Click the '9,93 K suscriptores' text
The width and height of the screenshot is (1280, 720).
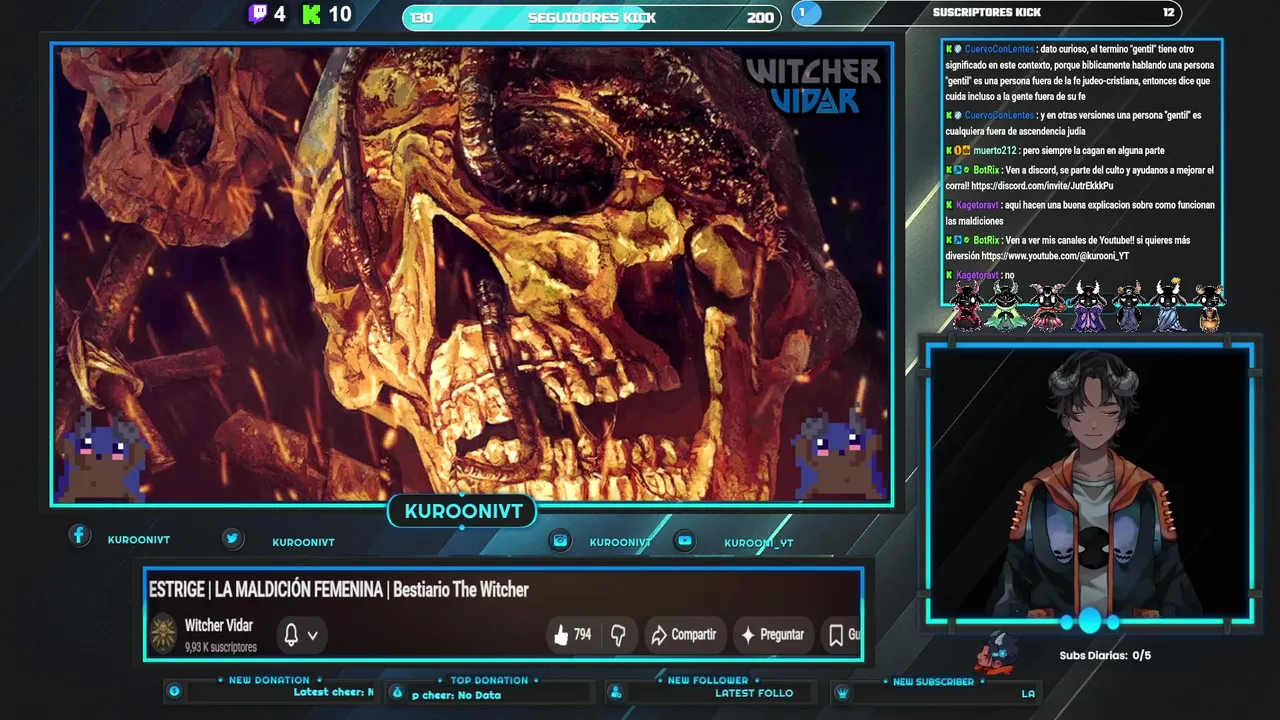click(220, 647)
